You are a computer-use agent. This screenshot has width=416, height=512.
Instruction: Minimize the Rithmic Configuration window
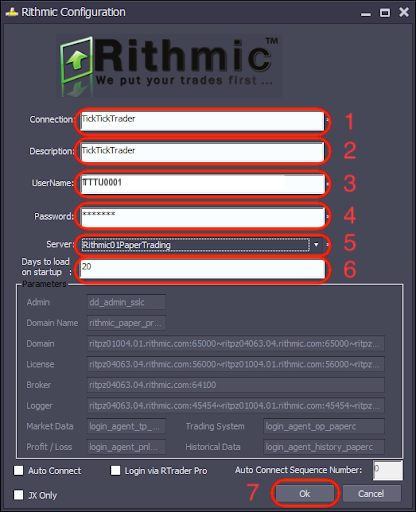tap(366, 13)
